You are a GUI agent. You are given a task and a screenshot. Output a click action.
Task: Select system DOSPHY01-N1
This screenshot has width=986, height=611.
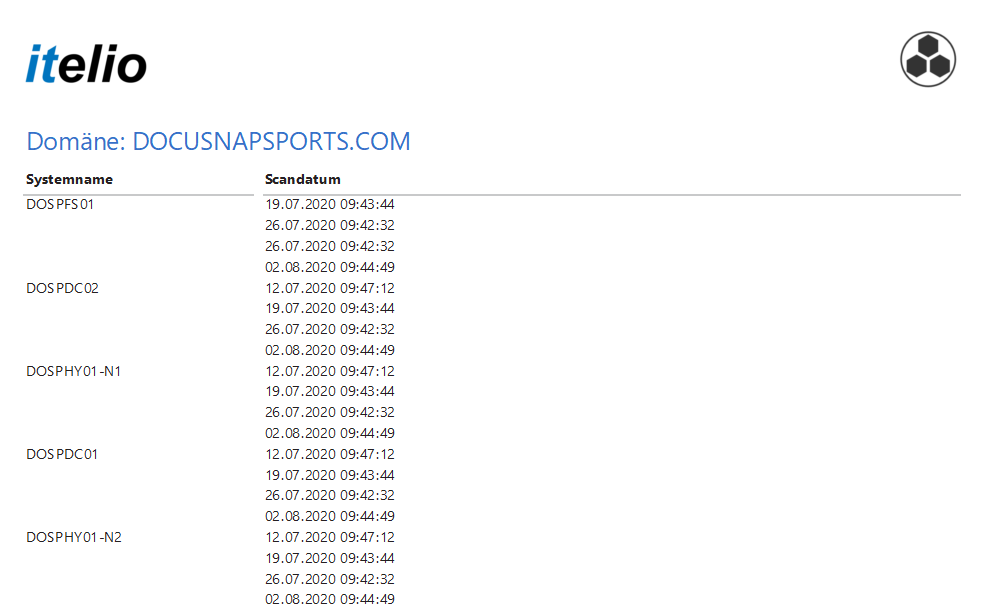tap(74, 371)
